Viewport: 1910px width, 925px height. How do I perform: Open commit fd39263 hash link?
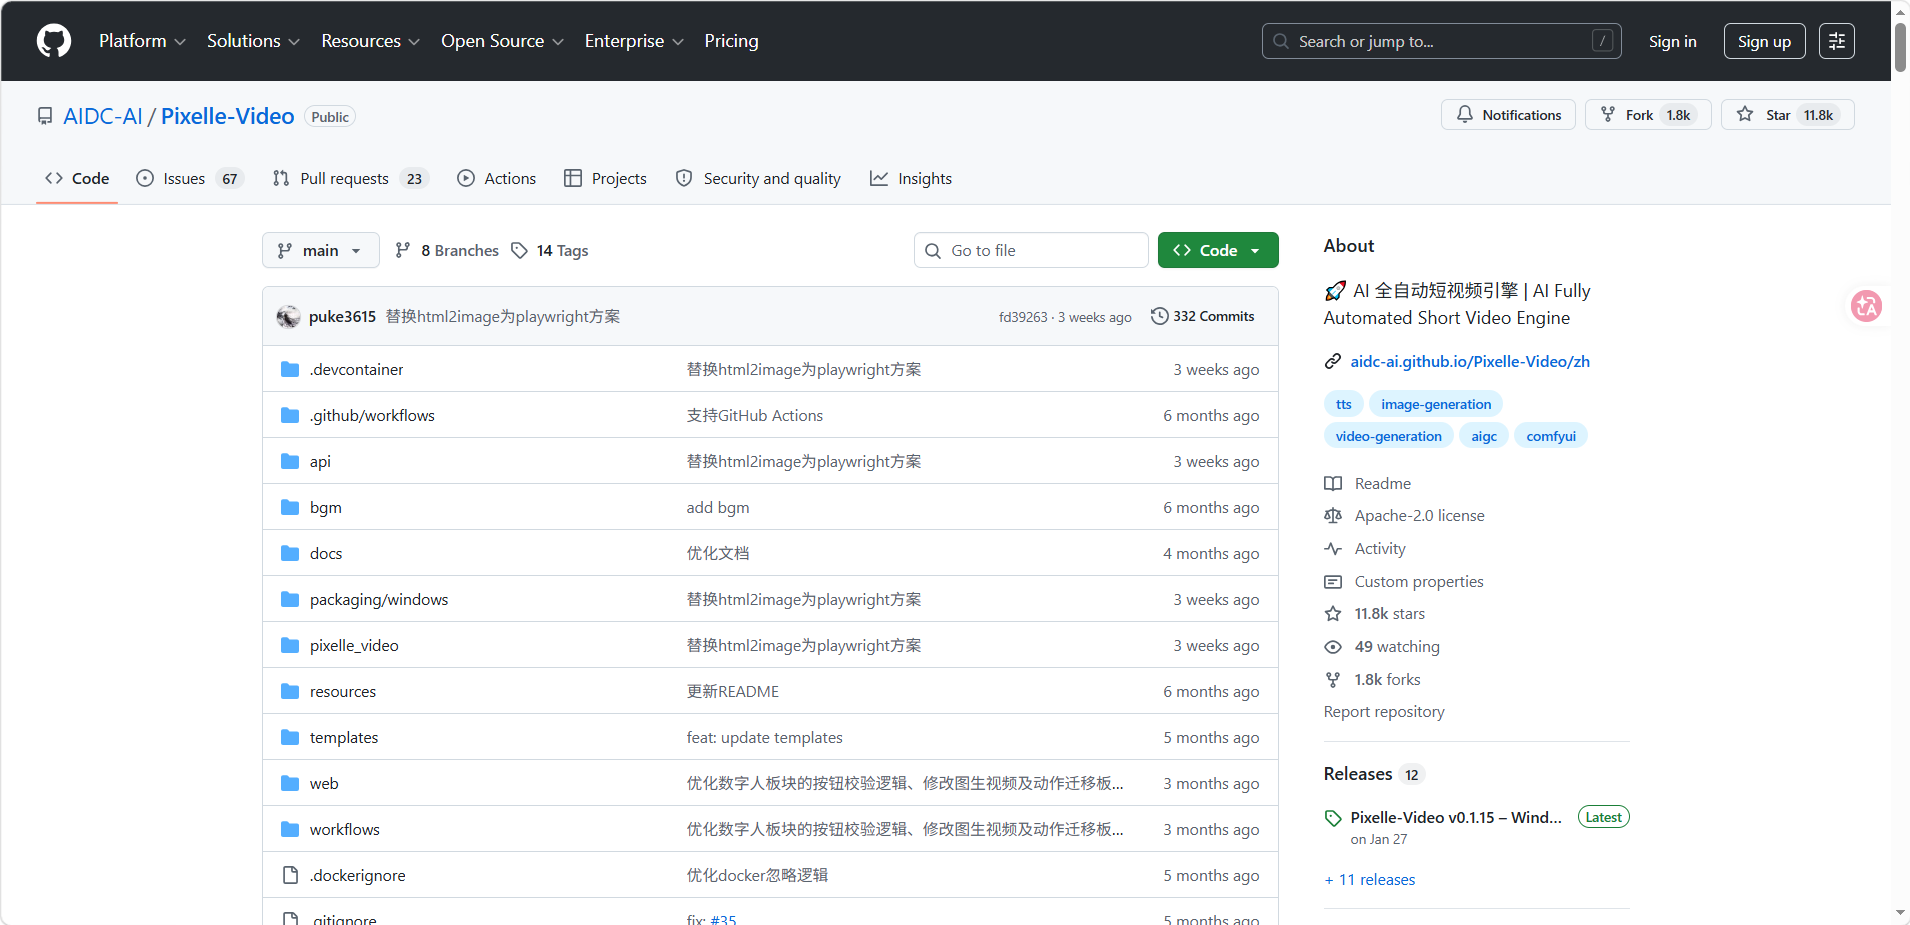pos(1022,317)
